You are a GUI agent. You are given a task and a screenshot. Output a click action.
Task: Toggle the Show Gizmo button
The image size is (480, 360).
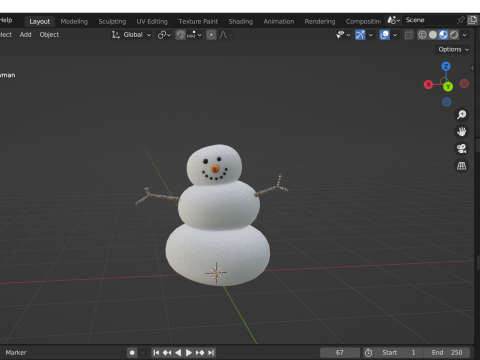click(x=360, y=35)
